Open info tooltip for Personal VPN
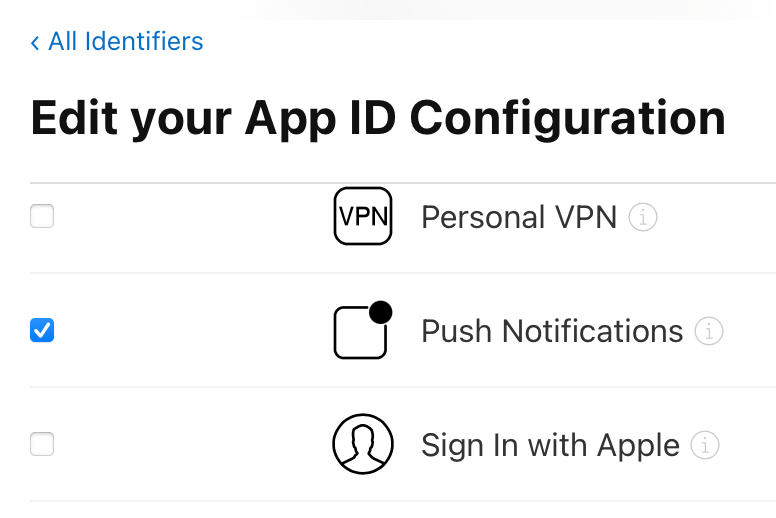This screenshot has width=776, height=518. pyautogui.click(x=643, y=217)
